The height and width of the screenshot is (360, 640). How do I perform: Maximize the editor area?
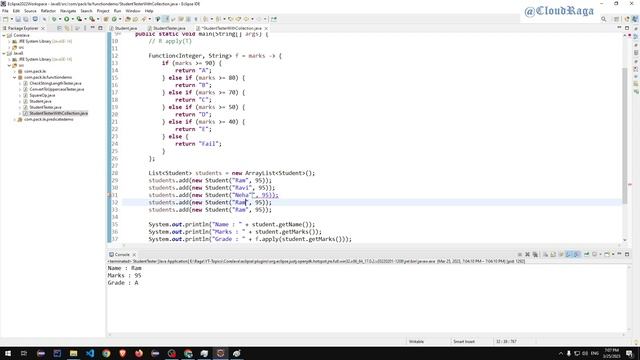(x=627, y=28)
